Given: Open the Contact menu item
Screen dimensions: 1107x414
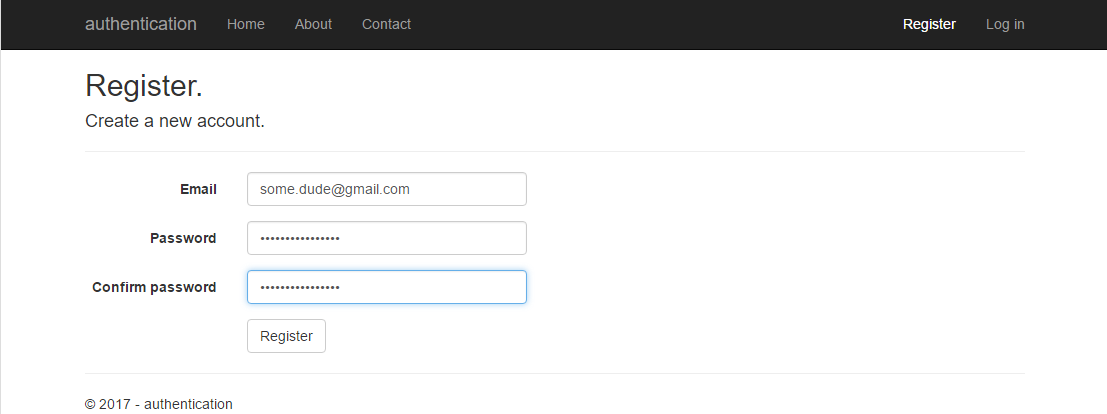Looking at the screenshot, I should (386, 24).
